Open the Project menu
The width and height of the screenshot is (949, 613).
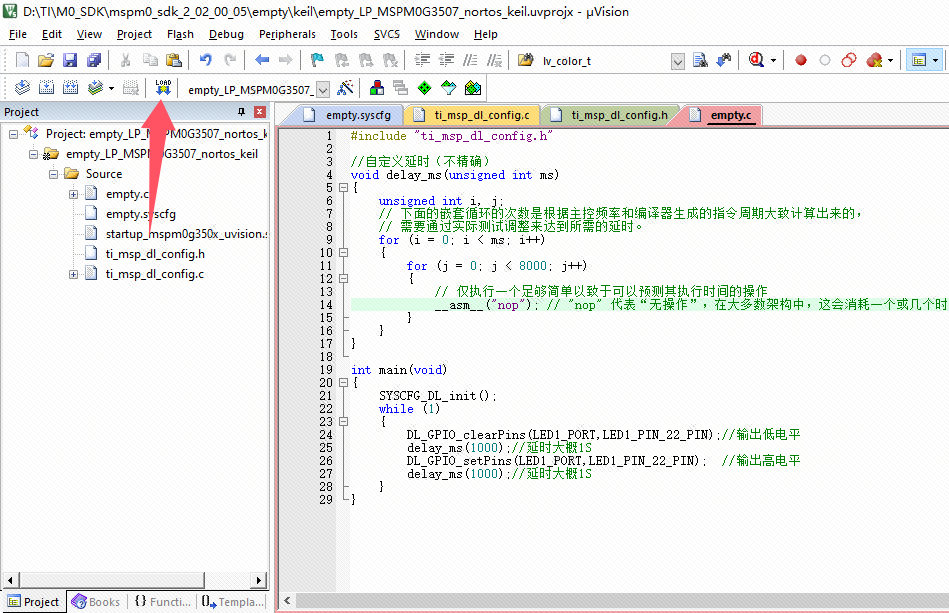[134, 34]
